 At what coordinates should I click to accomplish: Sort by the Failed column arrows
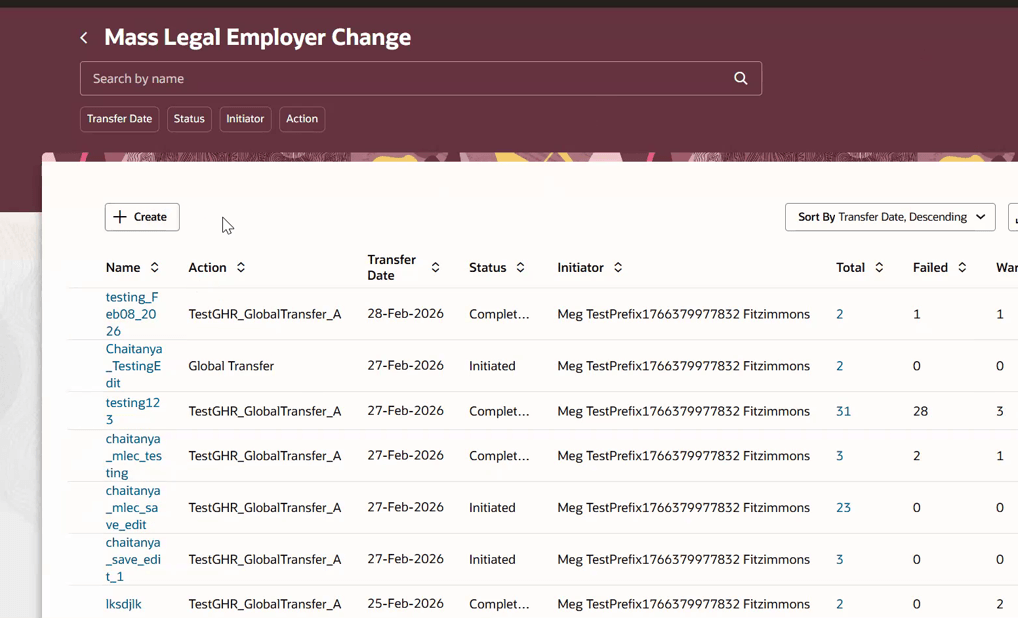pyautogui.click(x=962, y=267)
